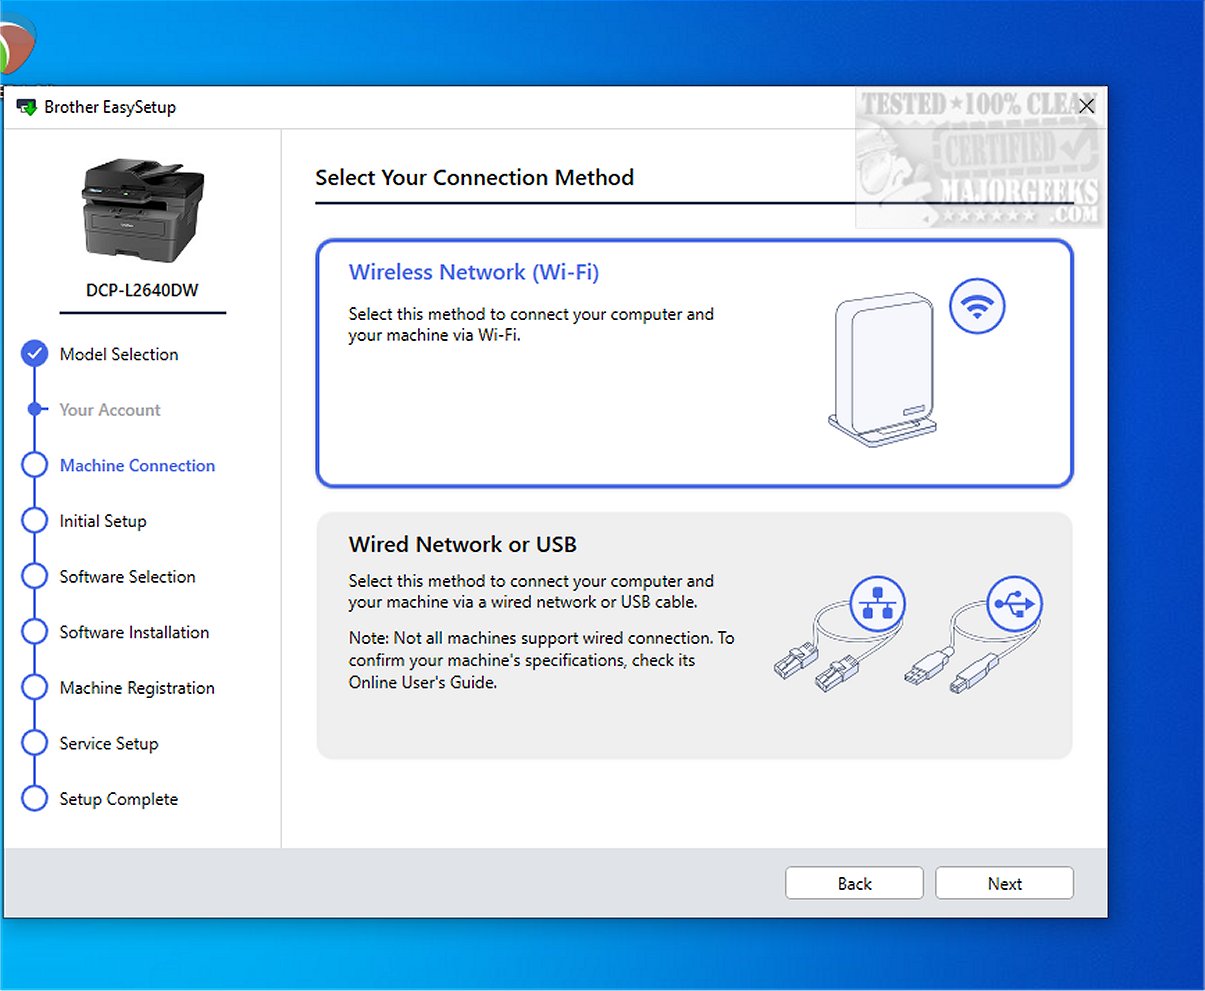Click the note about wired connection support
The width and height of the screenshot is (1205, 991).
click(x=541, y=660)
